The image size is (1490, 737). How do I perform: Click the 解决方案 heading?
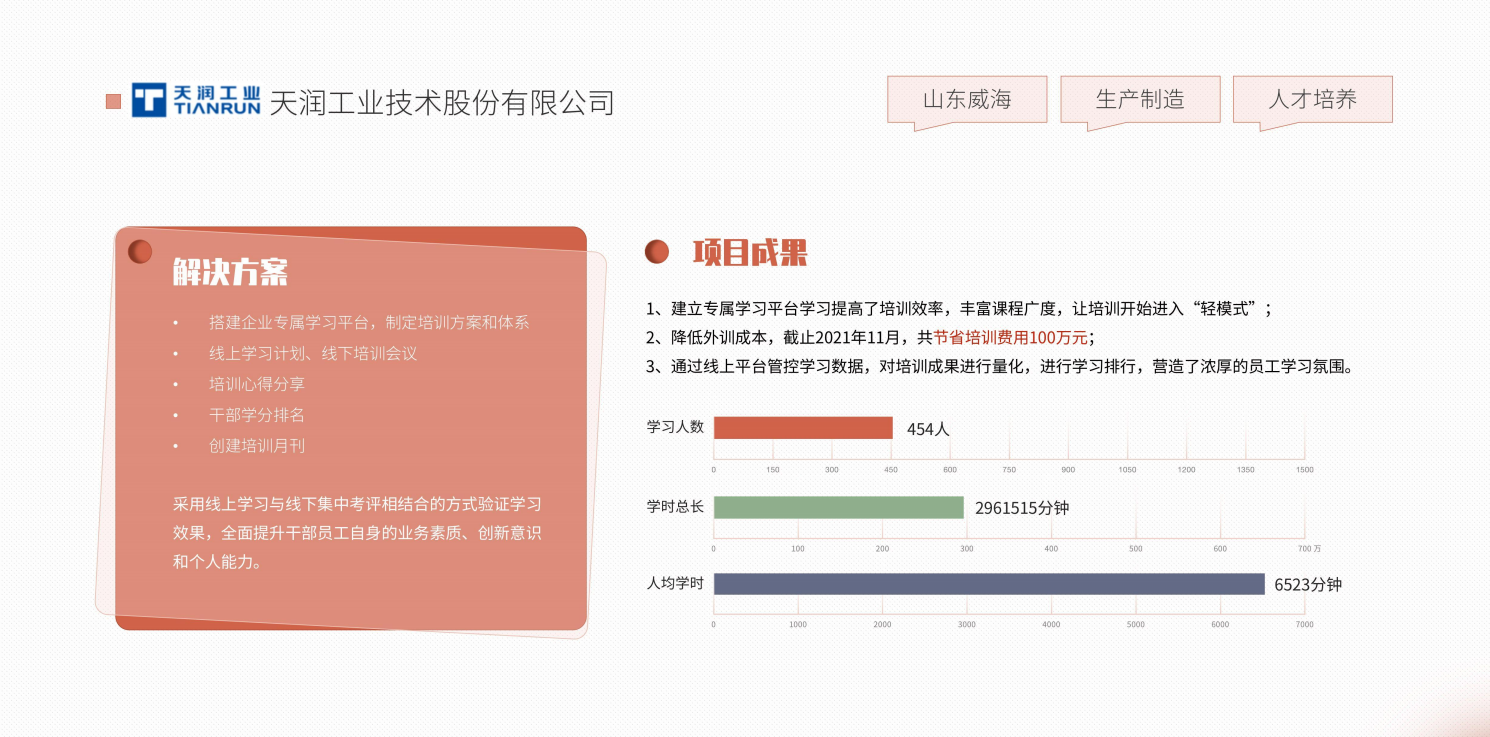click(x=230, y=272)
